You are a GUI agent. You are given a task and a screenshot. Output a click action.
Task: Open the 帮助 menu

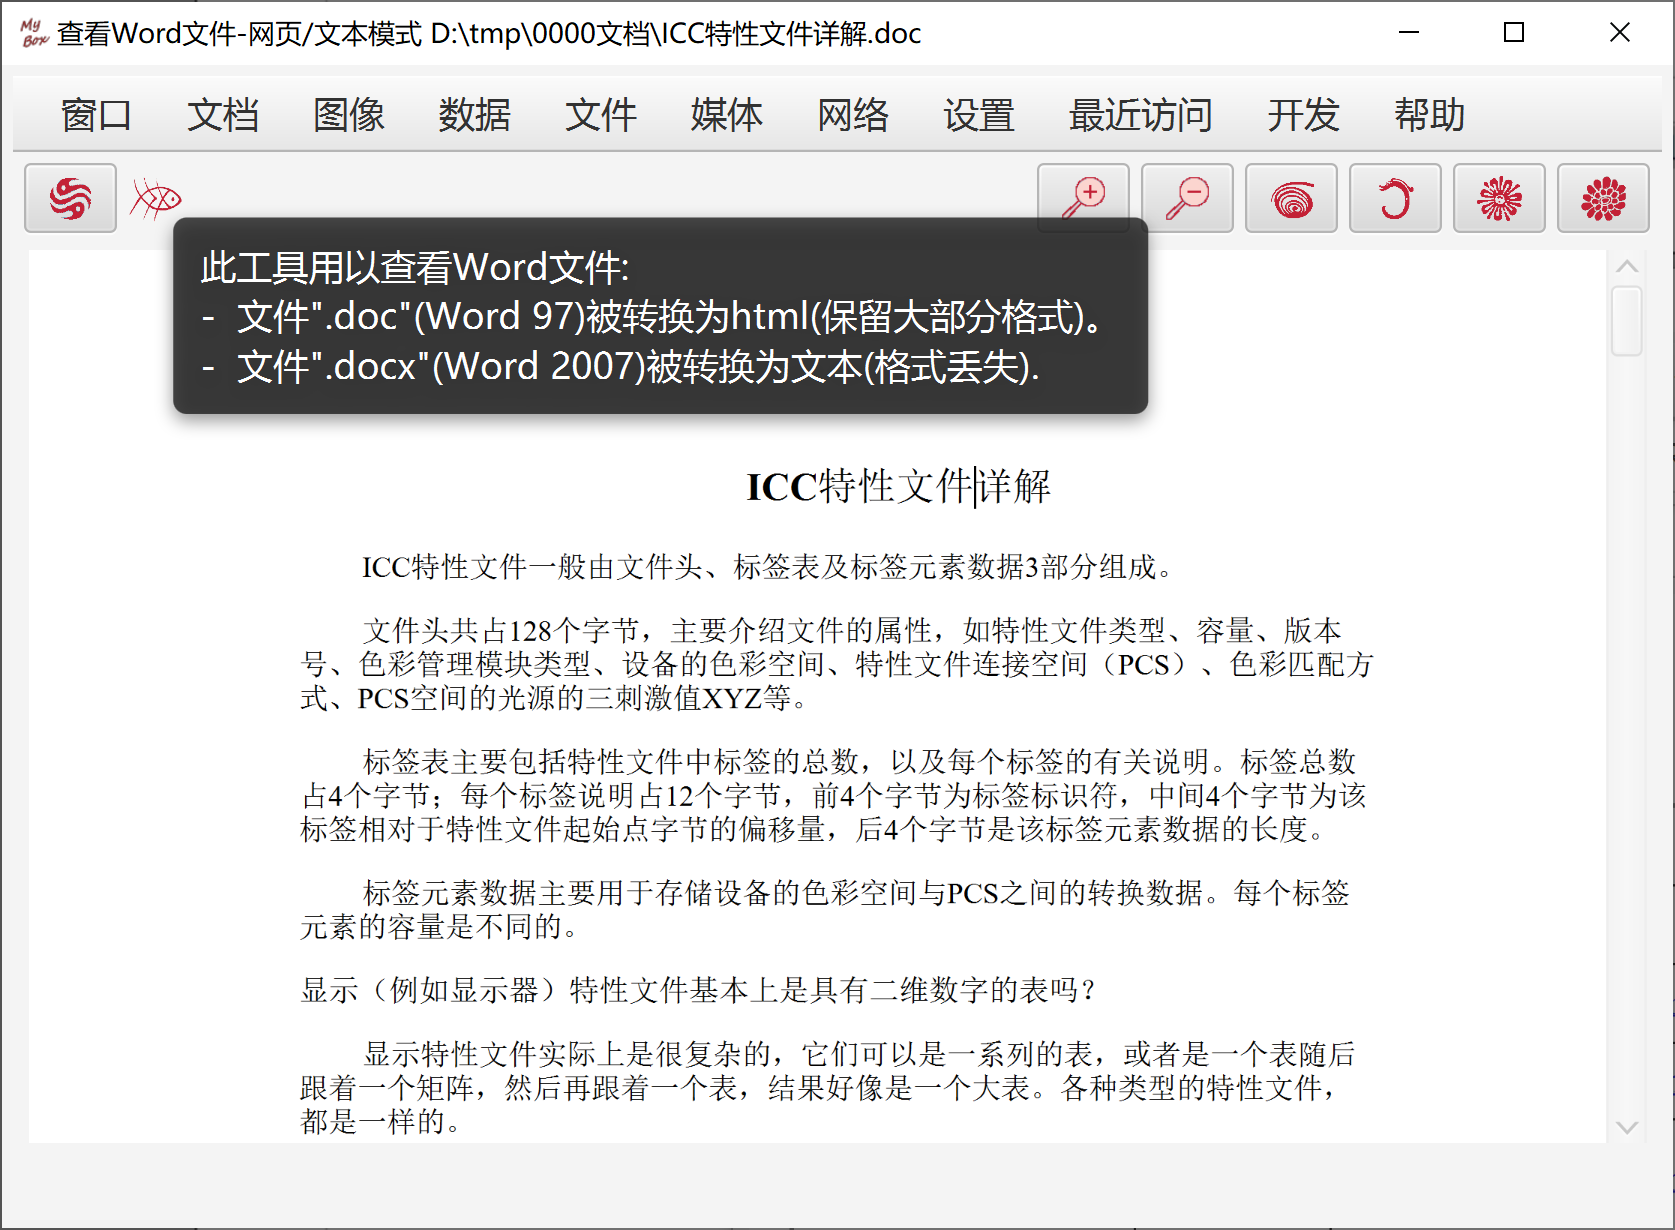tap(1429, 115)
